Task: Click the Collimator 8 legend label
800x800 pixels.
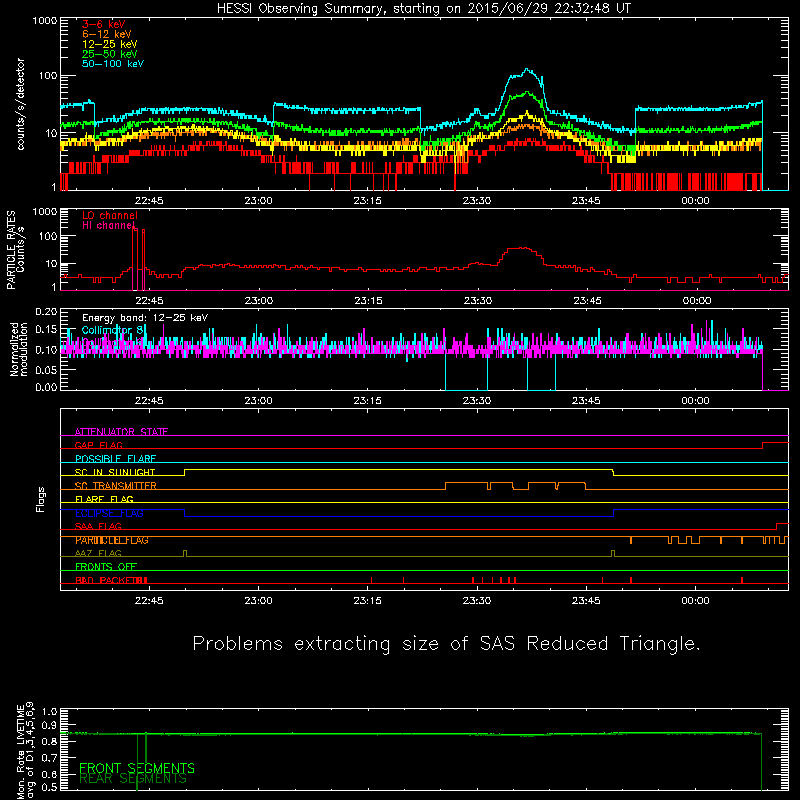Action: tap(112, 330)
